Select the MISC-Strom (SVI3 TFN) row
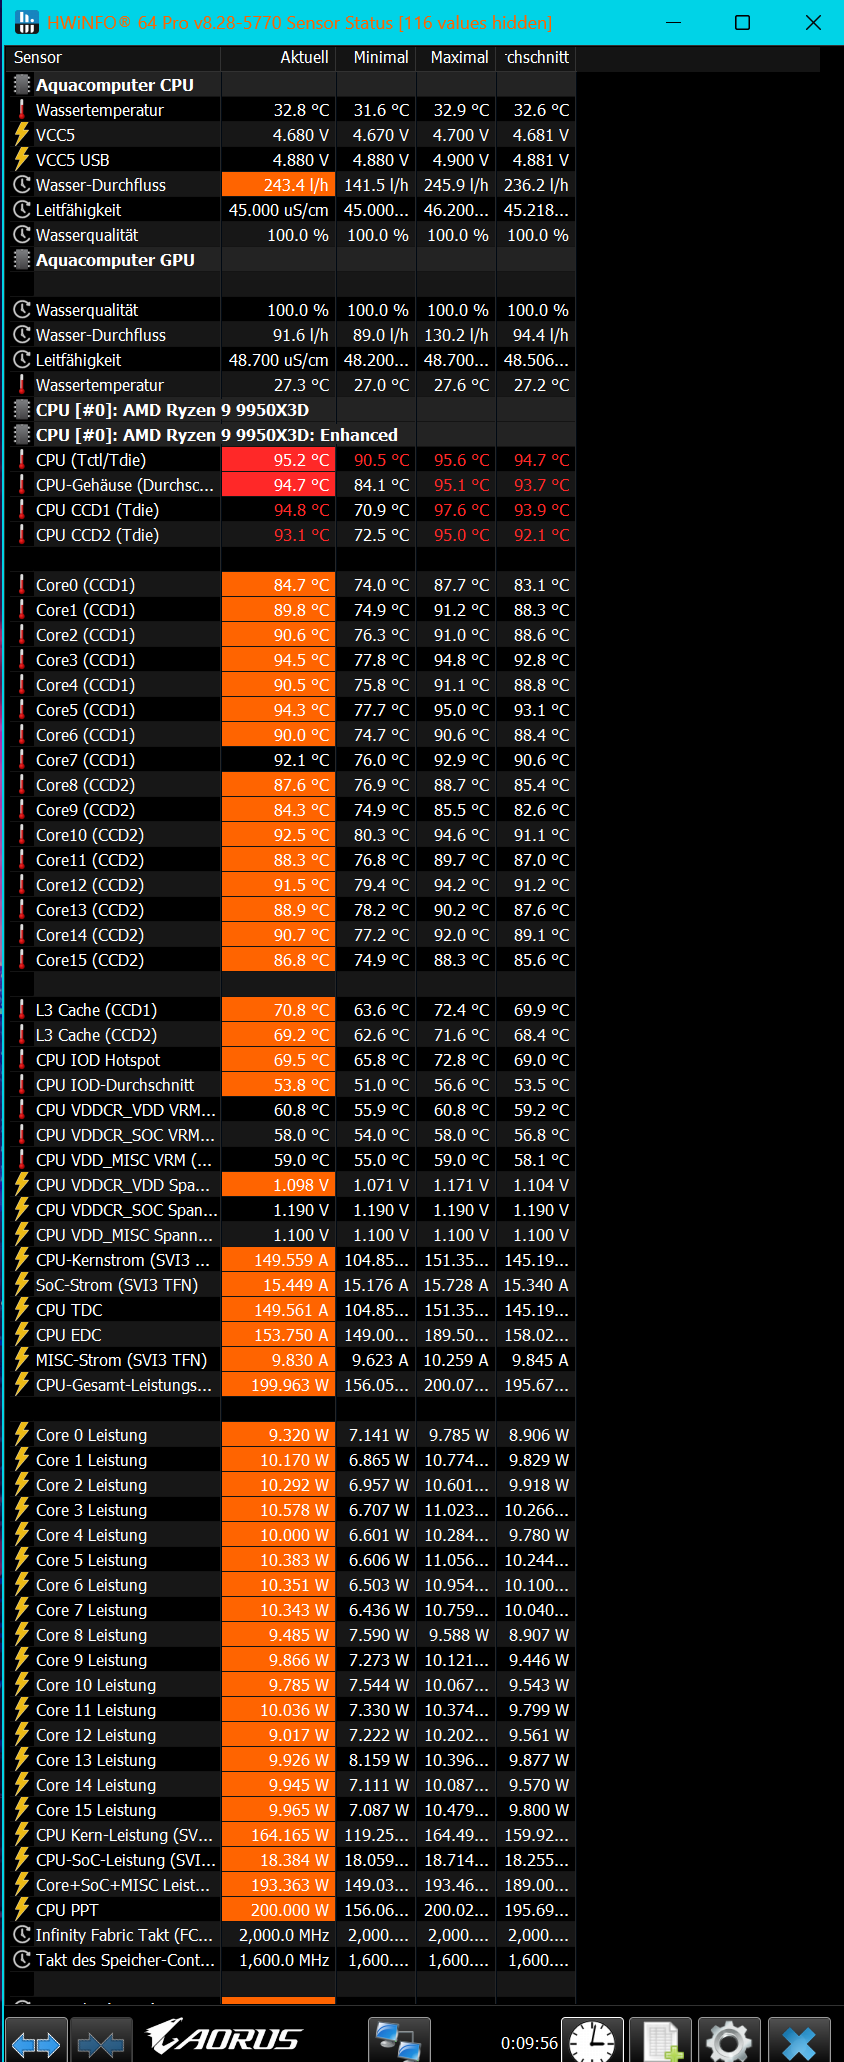 [x=291, y=1360]
